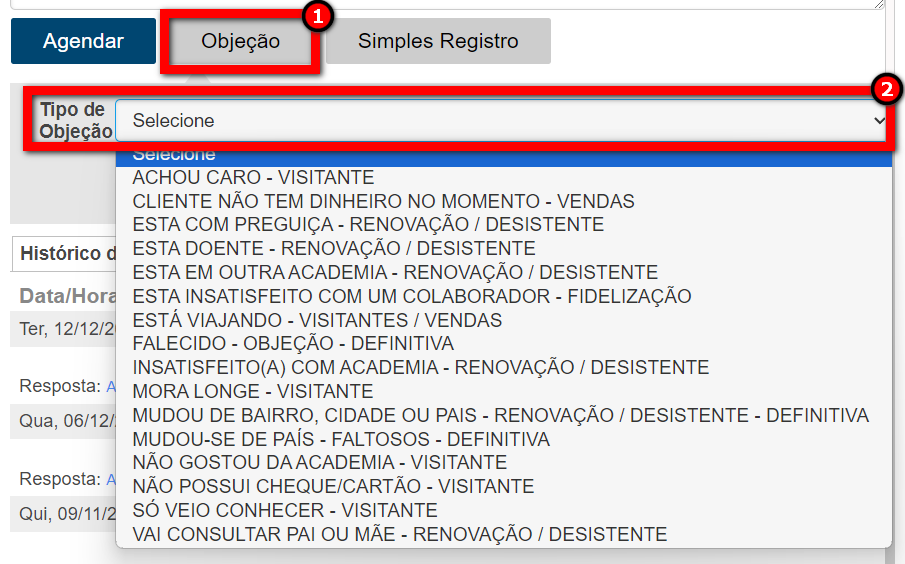Select INSATISFEITO(A) COM ACADEMIA option

pyautogui.click(x=420, y=368)
